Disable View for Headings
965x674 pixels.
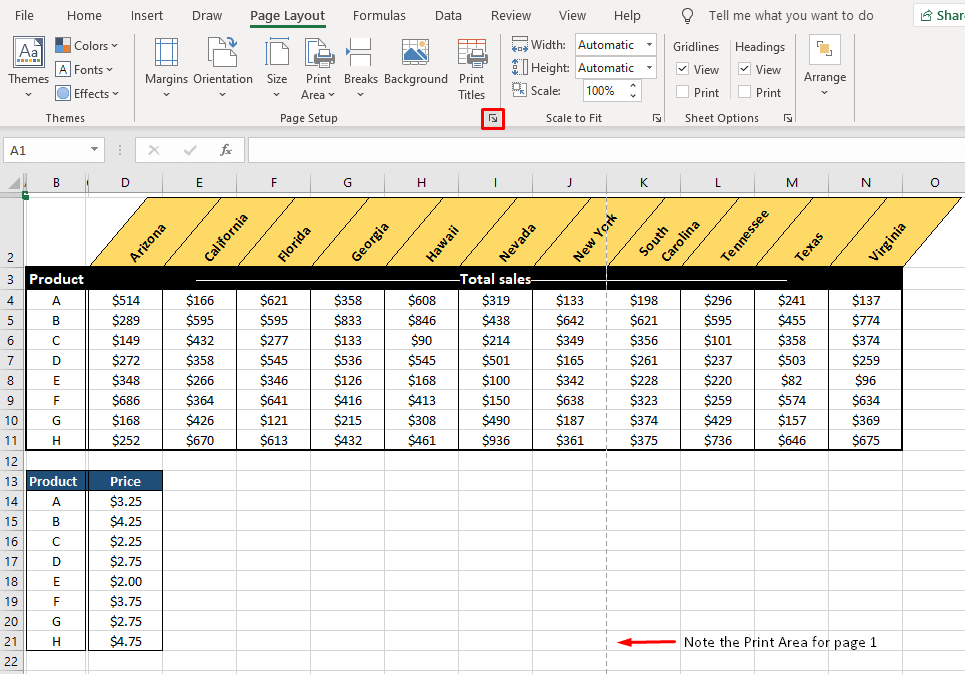tap(746, 69)
